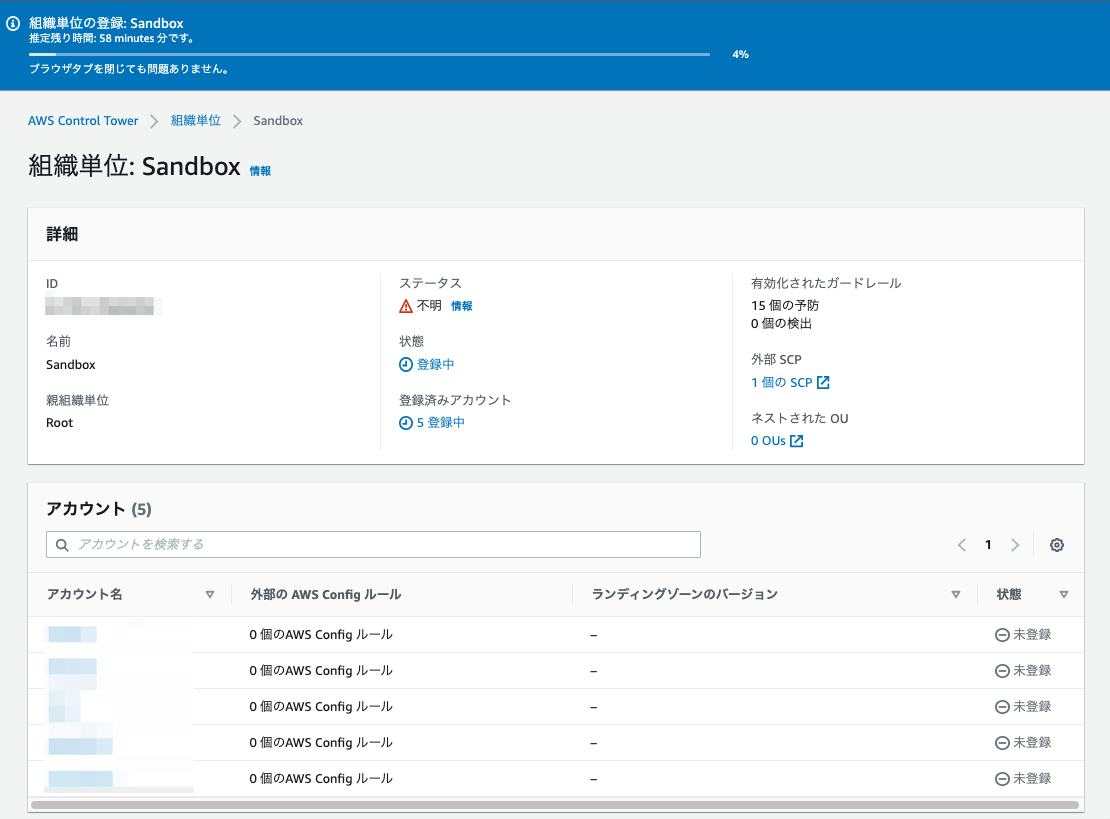Open the 1 個の SCP link

pyautogui.click(x=782, y=382)
